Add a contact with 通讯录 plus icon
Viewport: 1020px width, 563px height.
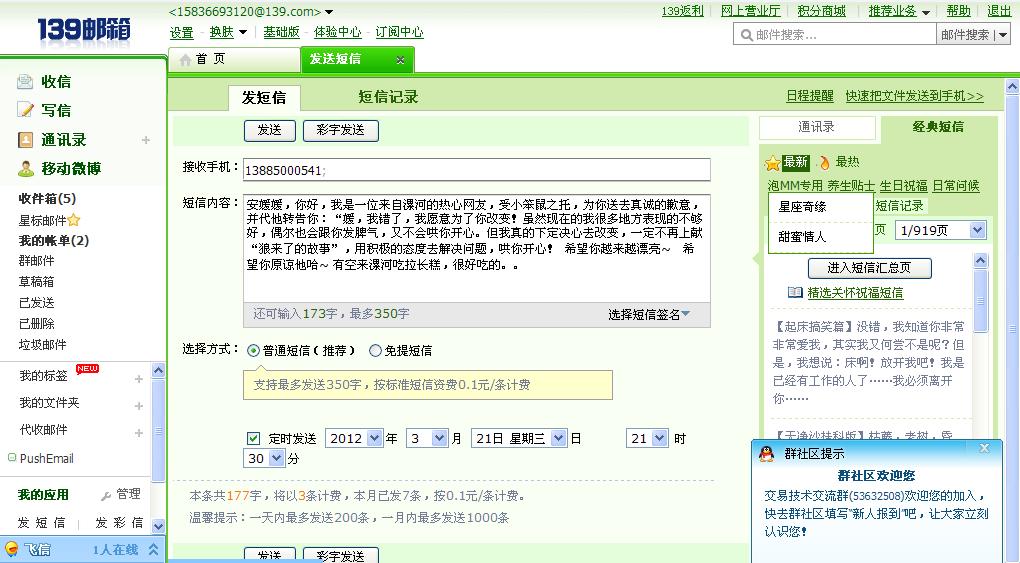pyautogui.click(x=146, y=140)
